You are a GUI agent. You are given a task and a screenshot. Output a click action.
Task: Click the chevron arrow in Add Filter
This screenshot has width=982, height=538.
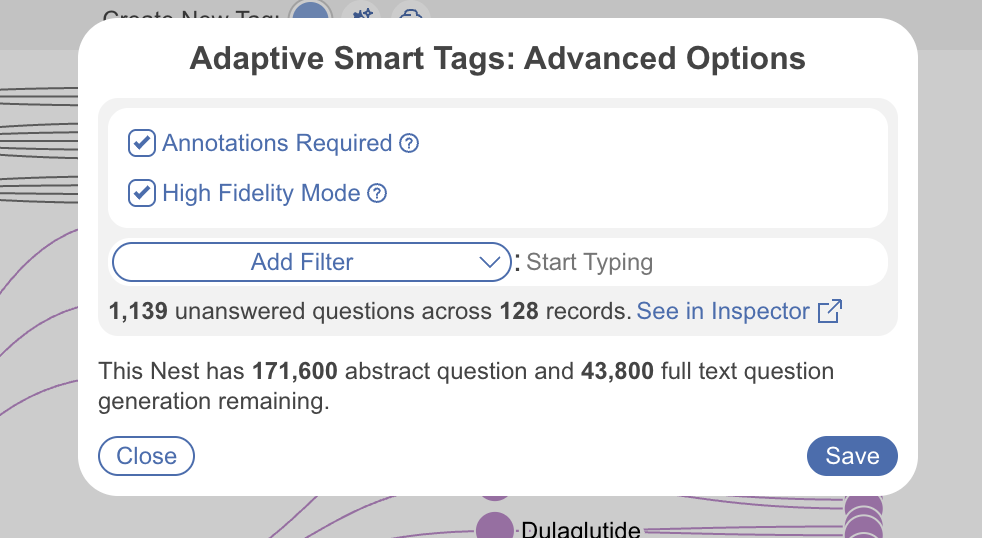(x=490, y=263)
